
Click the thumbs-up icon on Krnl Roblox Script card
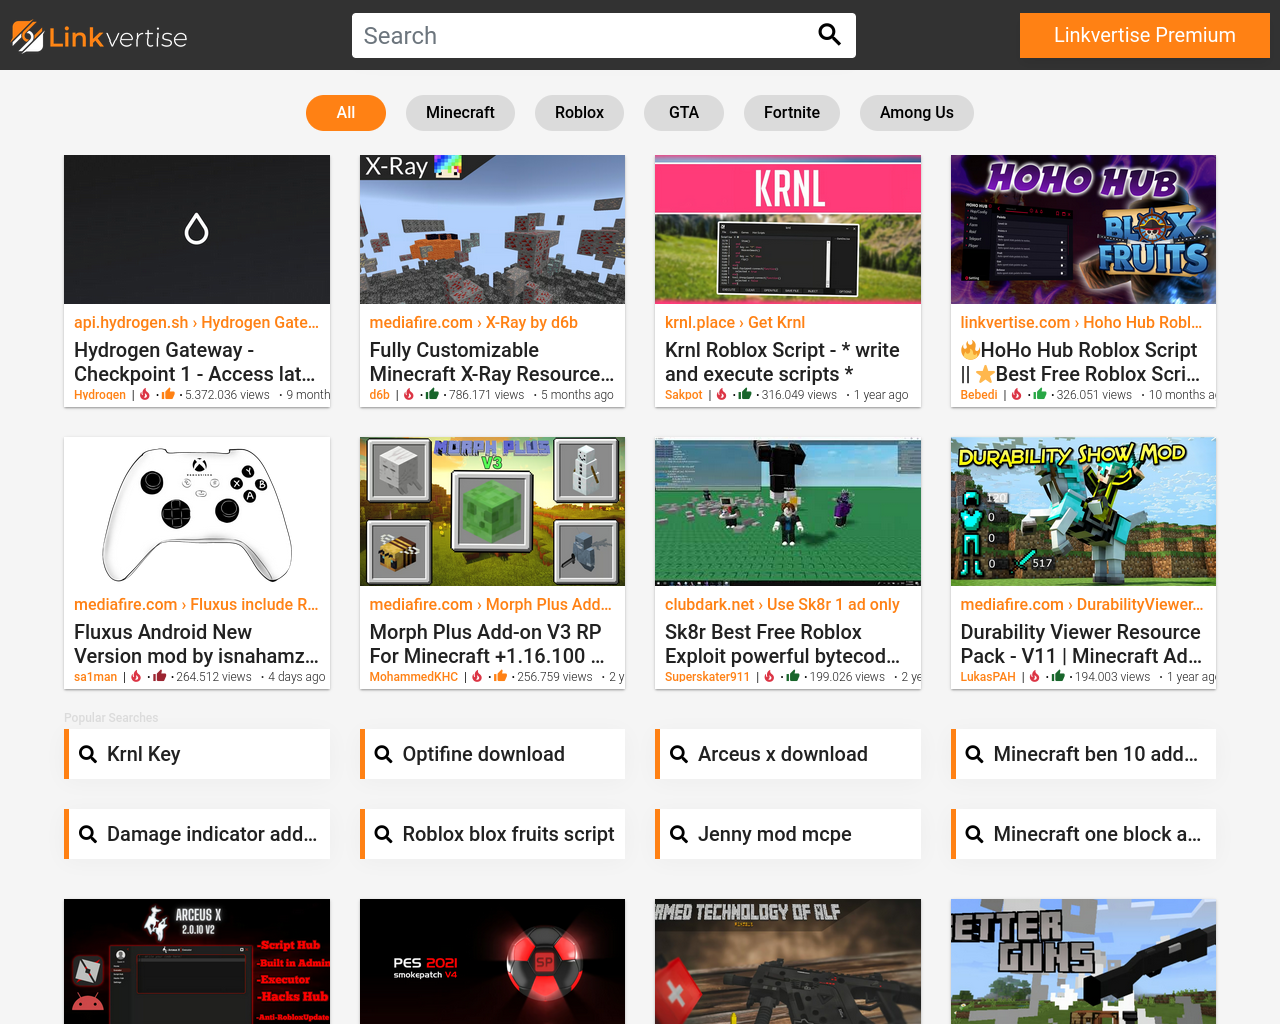tap(745, 394)
